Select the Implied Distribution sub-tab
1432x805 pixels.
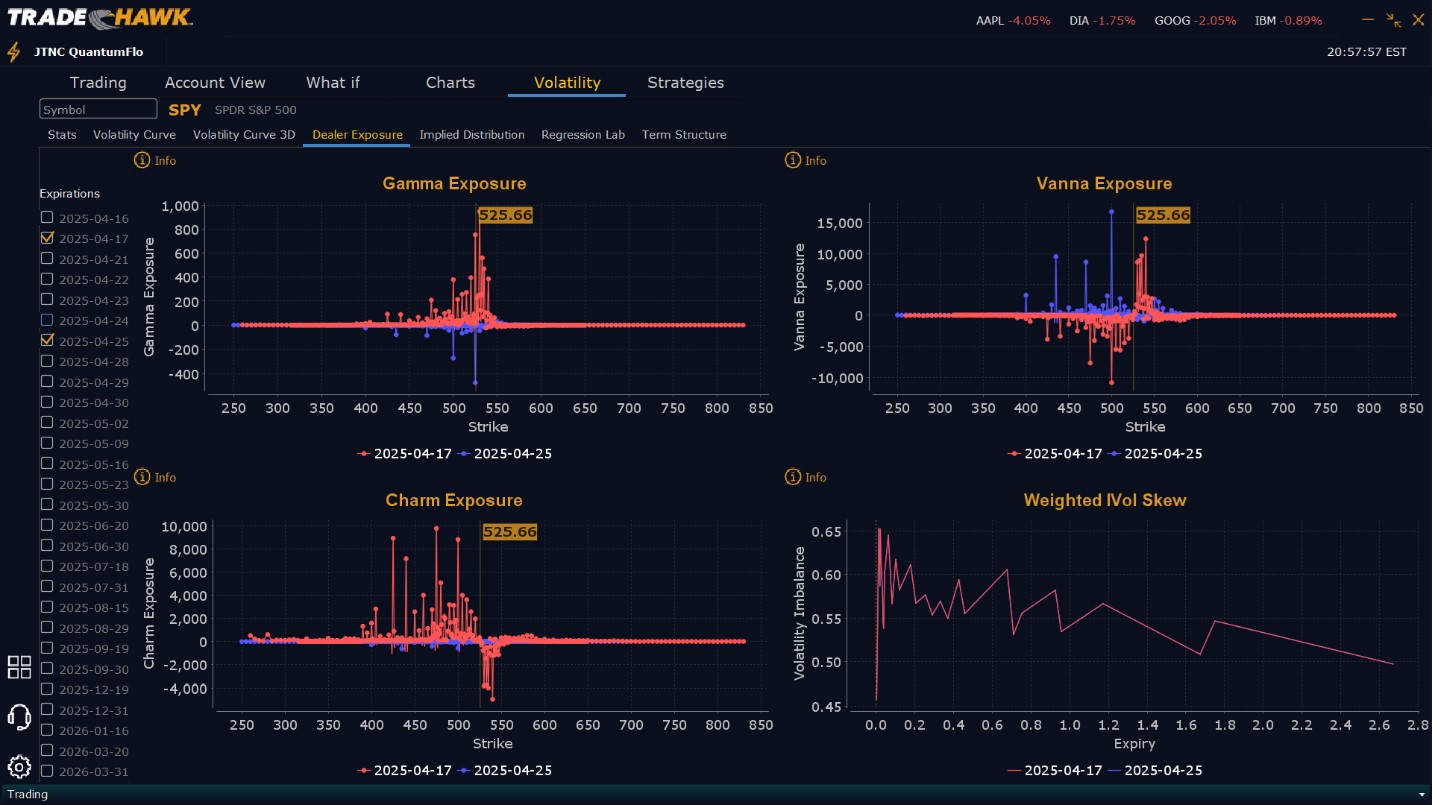tap(472, 135)
